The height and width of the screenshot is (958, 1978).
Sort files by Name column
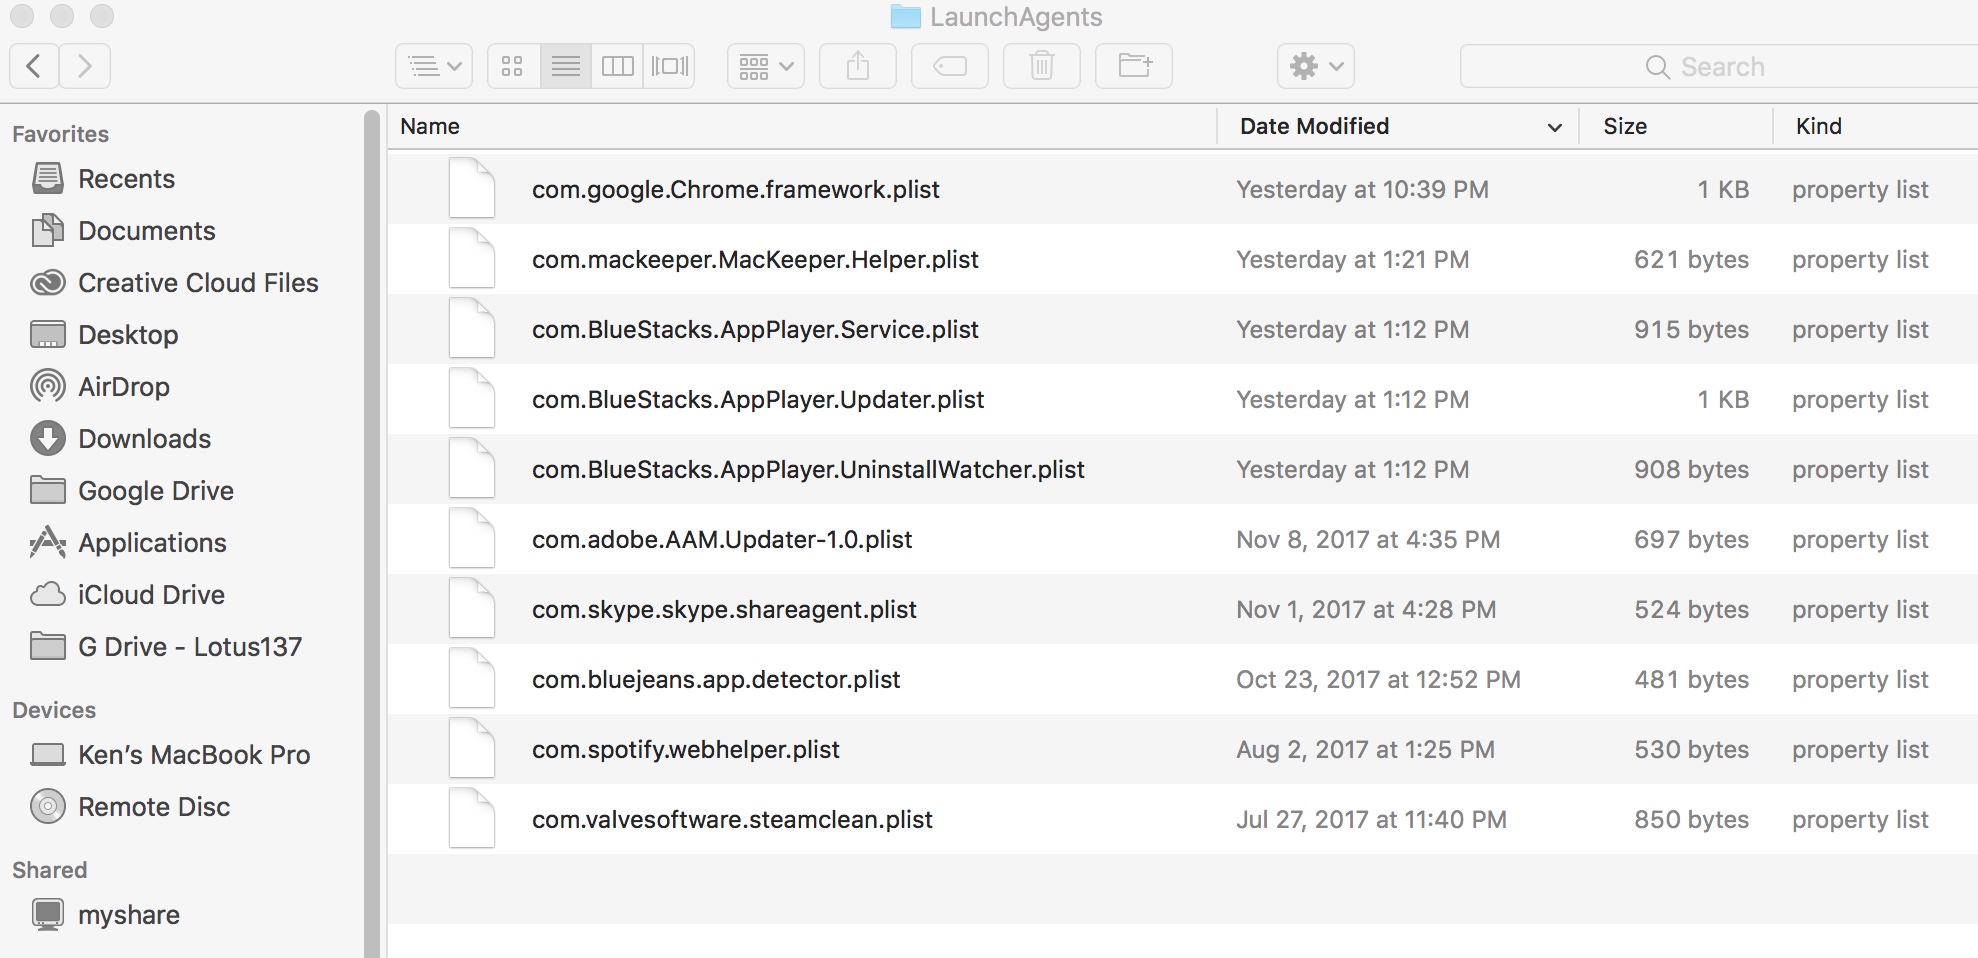[802, 126]
